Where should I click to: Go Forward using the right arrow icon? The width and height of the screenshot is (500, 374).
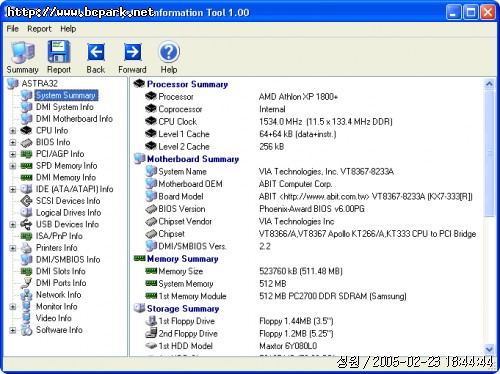click(133, 52)
